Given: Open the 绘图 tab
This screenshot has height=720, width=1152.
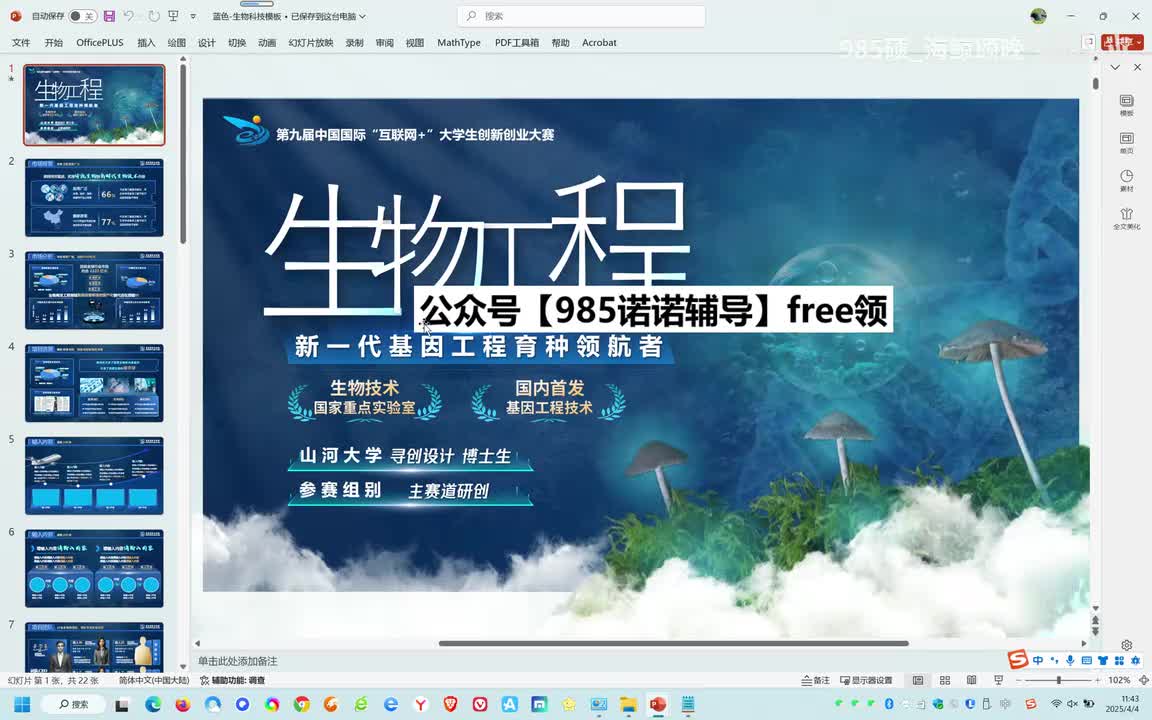Looking at the screenshot, I should coord(176,43).
